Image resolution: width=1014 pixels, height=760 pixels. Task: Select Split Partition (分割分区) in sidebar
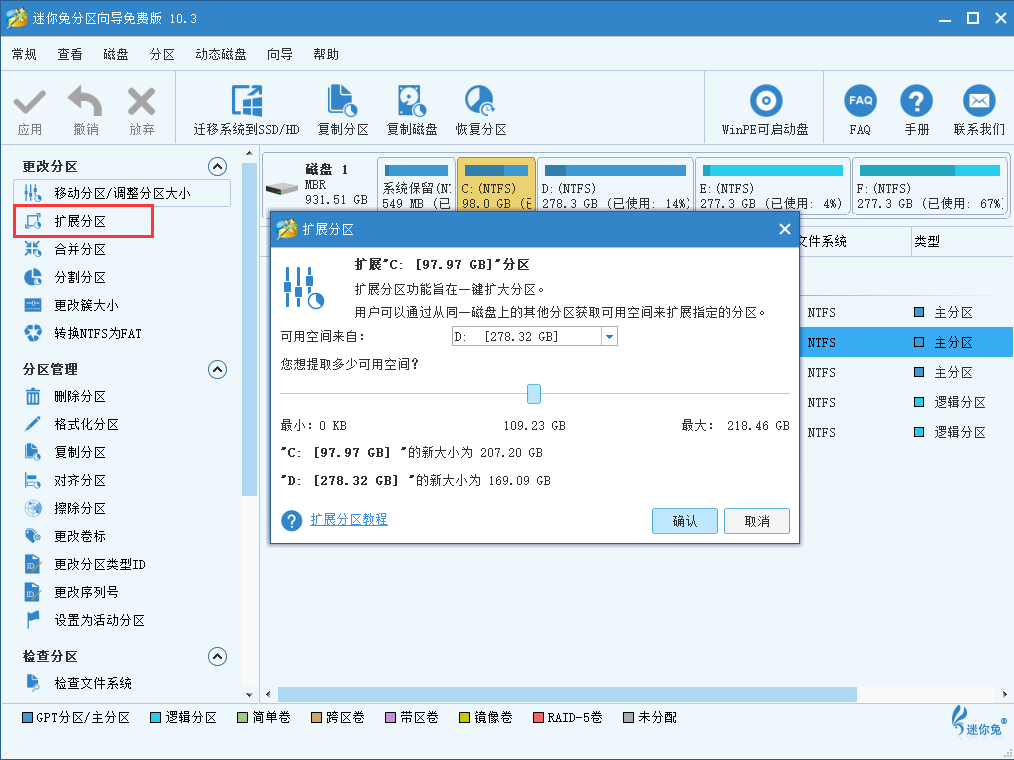tap(80, 277)
